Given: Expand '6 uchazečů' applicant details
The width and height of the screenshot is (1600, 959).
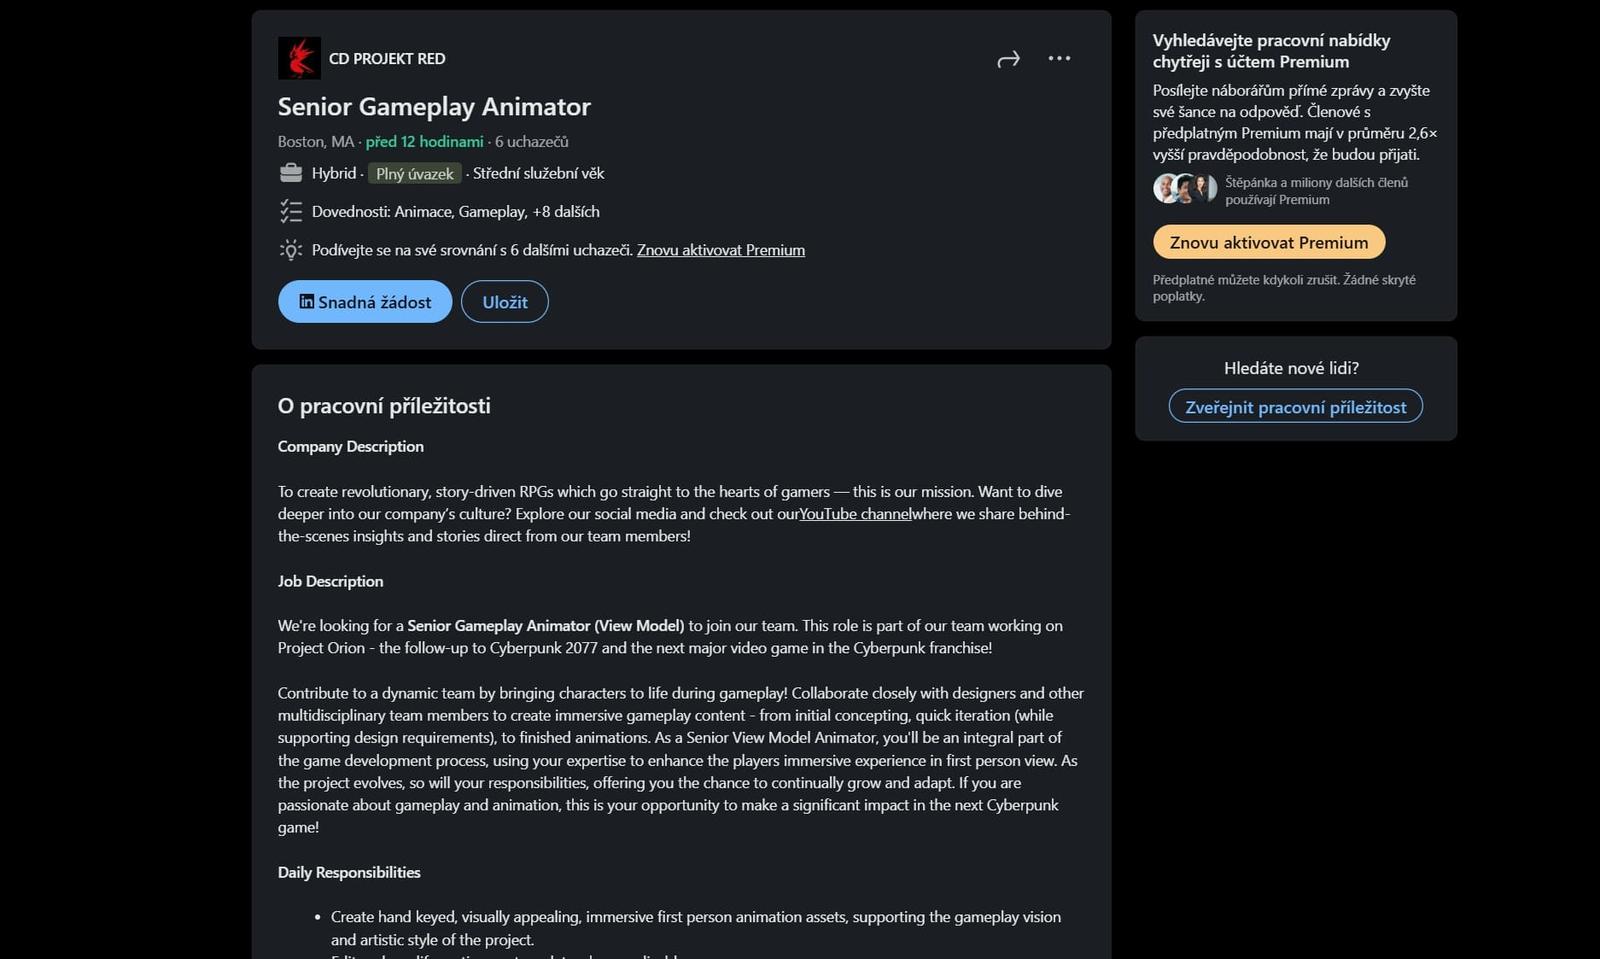Looking at the screenshot, I should tap(531, 141).
